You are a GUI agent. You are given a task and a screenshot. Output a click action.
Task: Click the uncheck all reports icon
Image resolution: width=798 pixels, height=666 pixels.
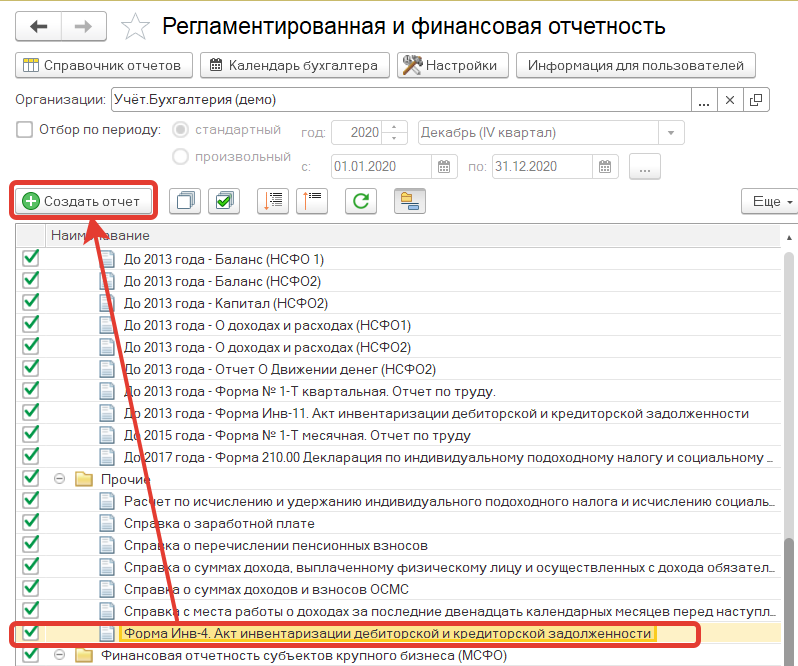pos(185,201)
